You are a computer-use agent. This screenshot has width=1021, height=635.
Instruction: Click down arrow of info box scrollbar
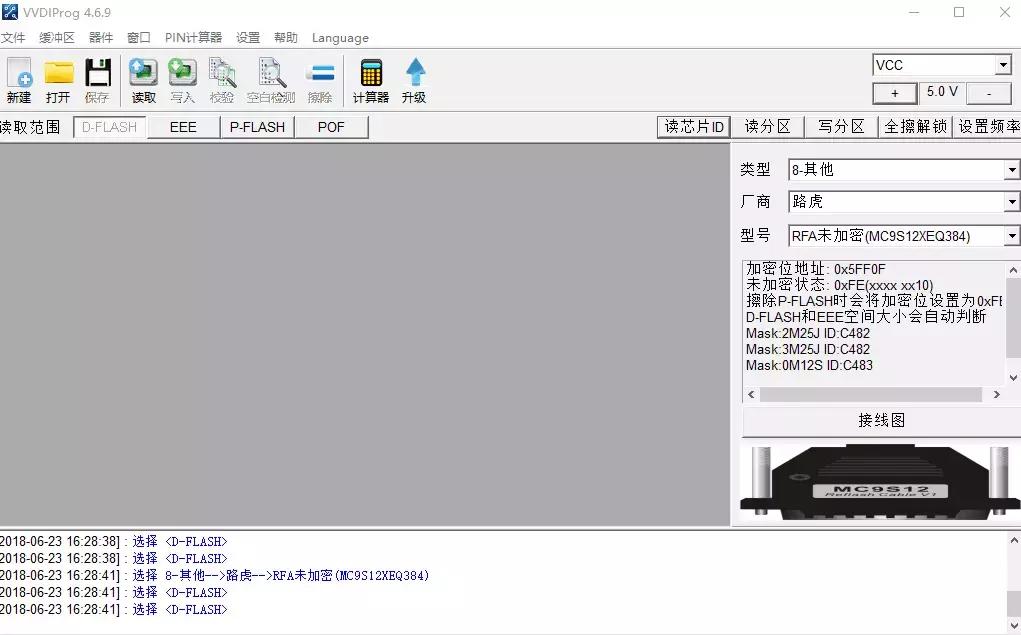click(1013, 377)
